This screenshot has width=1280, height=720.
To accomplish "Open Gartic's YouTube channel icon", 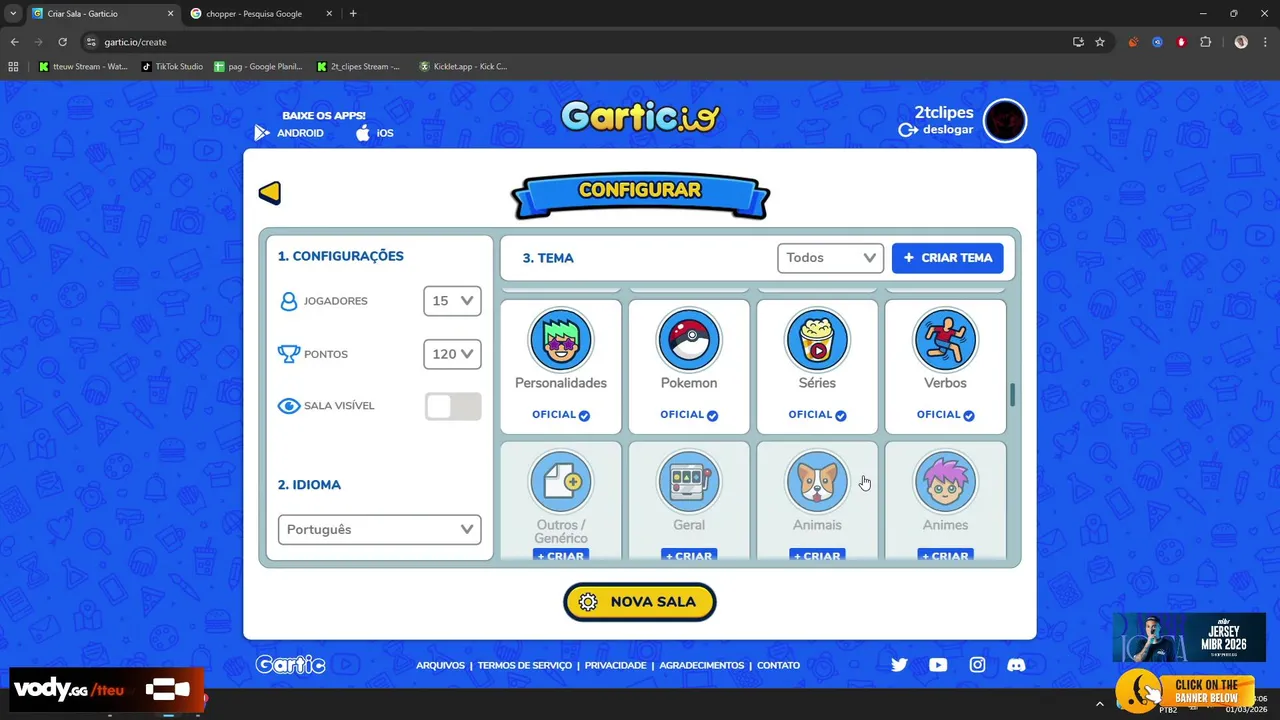I will 938,665.
